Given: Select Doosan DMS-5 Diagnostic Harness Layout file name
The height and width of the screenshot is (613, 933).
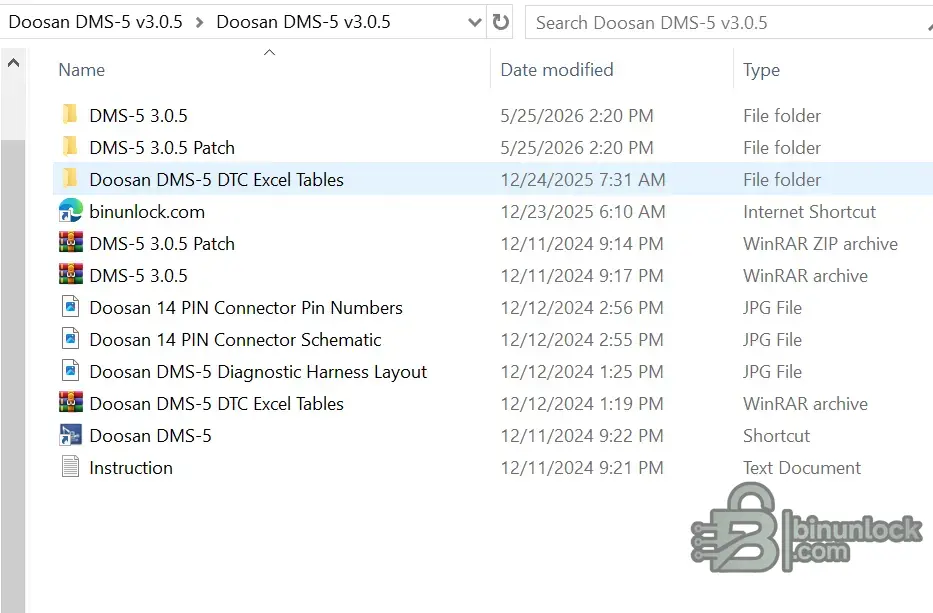Looking at the screenshot, I should 258,372.
